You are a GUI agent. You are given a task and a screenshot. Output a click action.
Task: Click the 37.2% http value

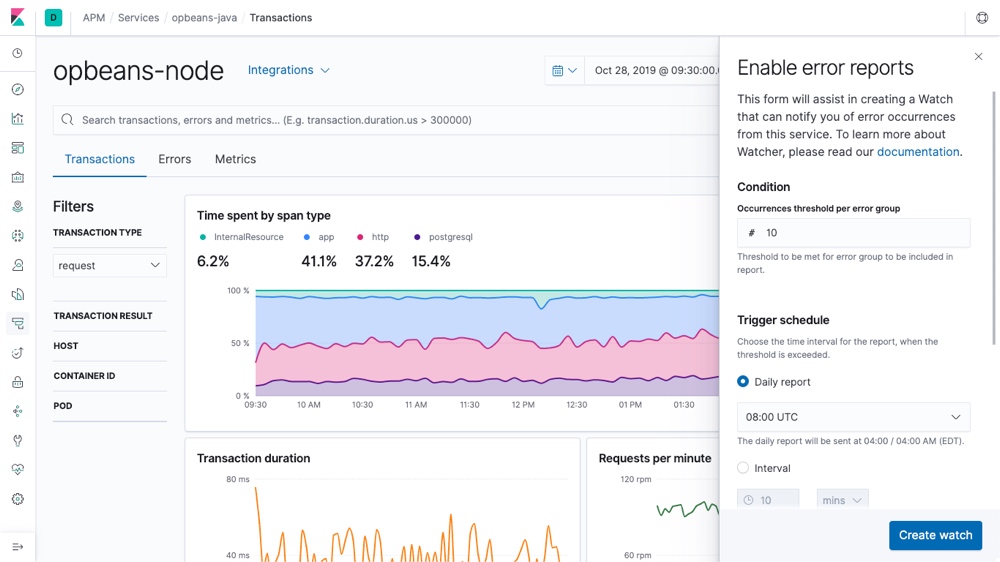pyautogui.click(x=374, y=262)
